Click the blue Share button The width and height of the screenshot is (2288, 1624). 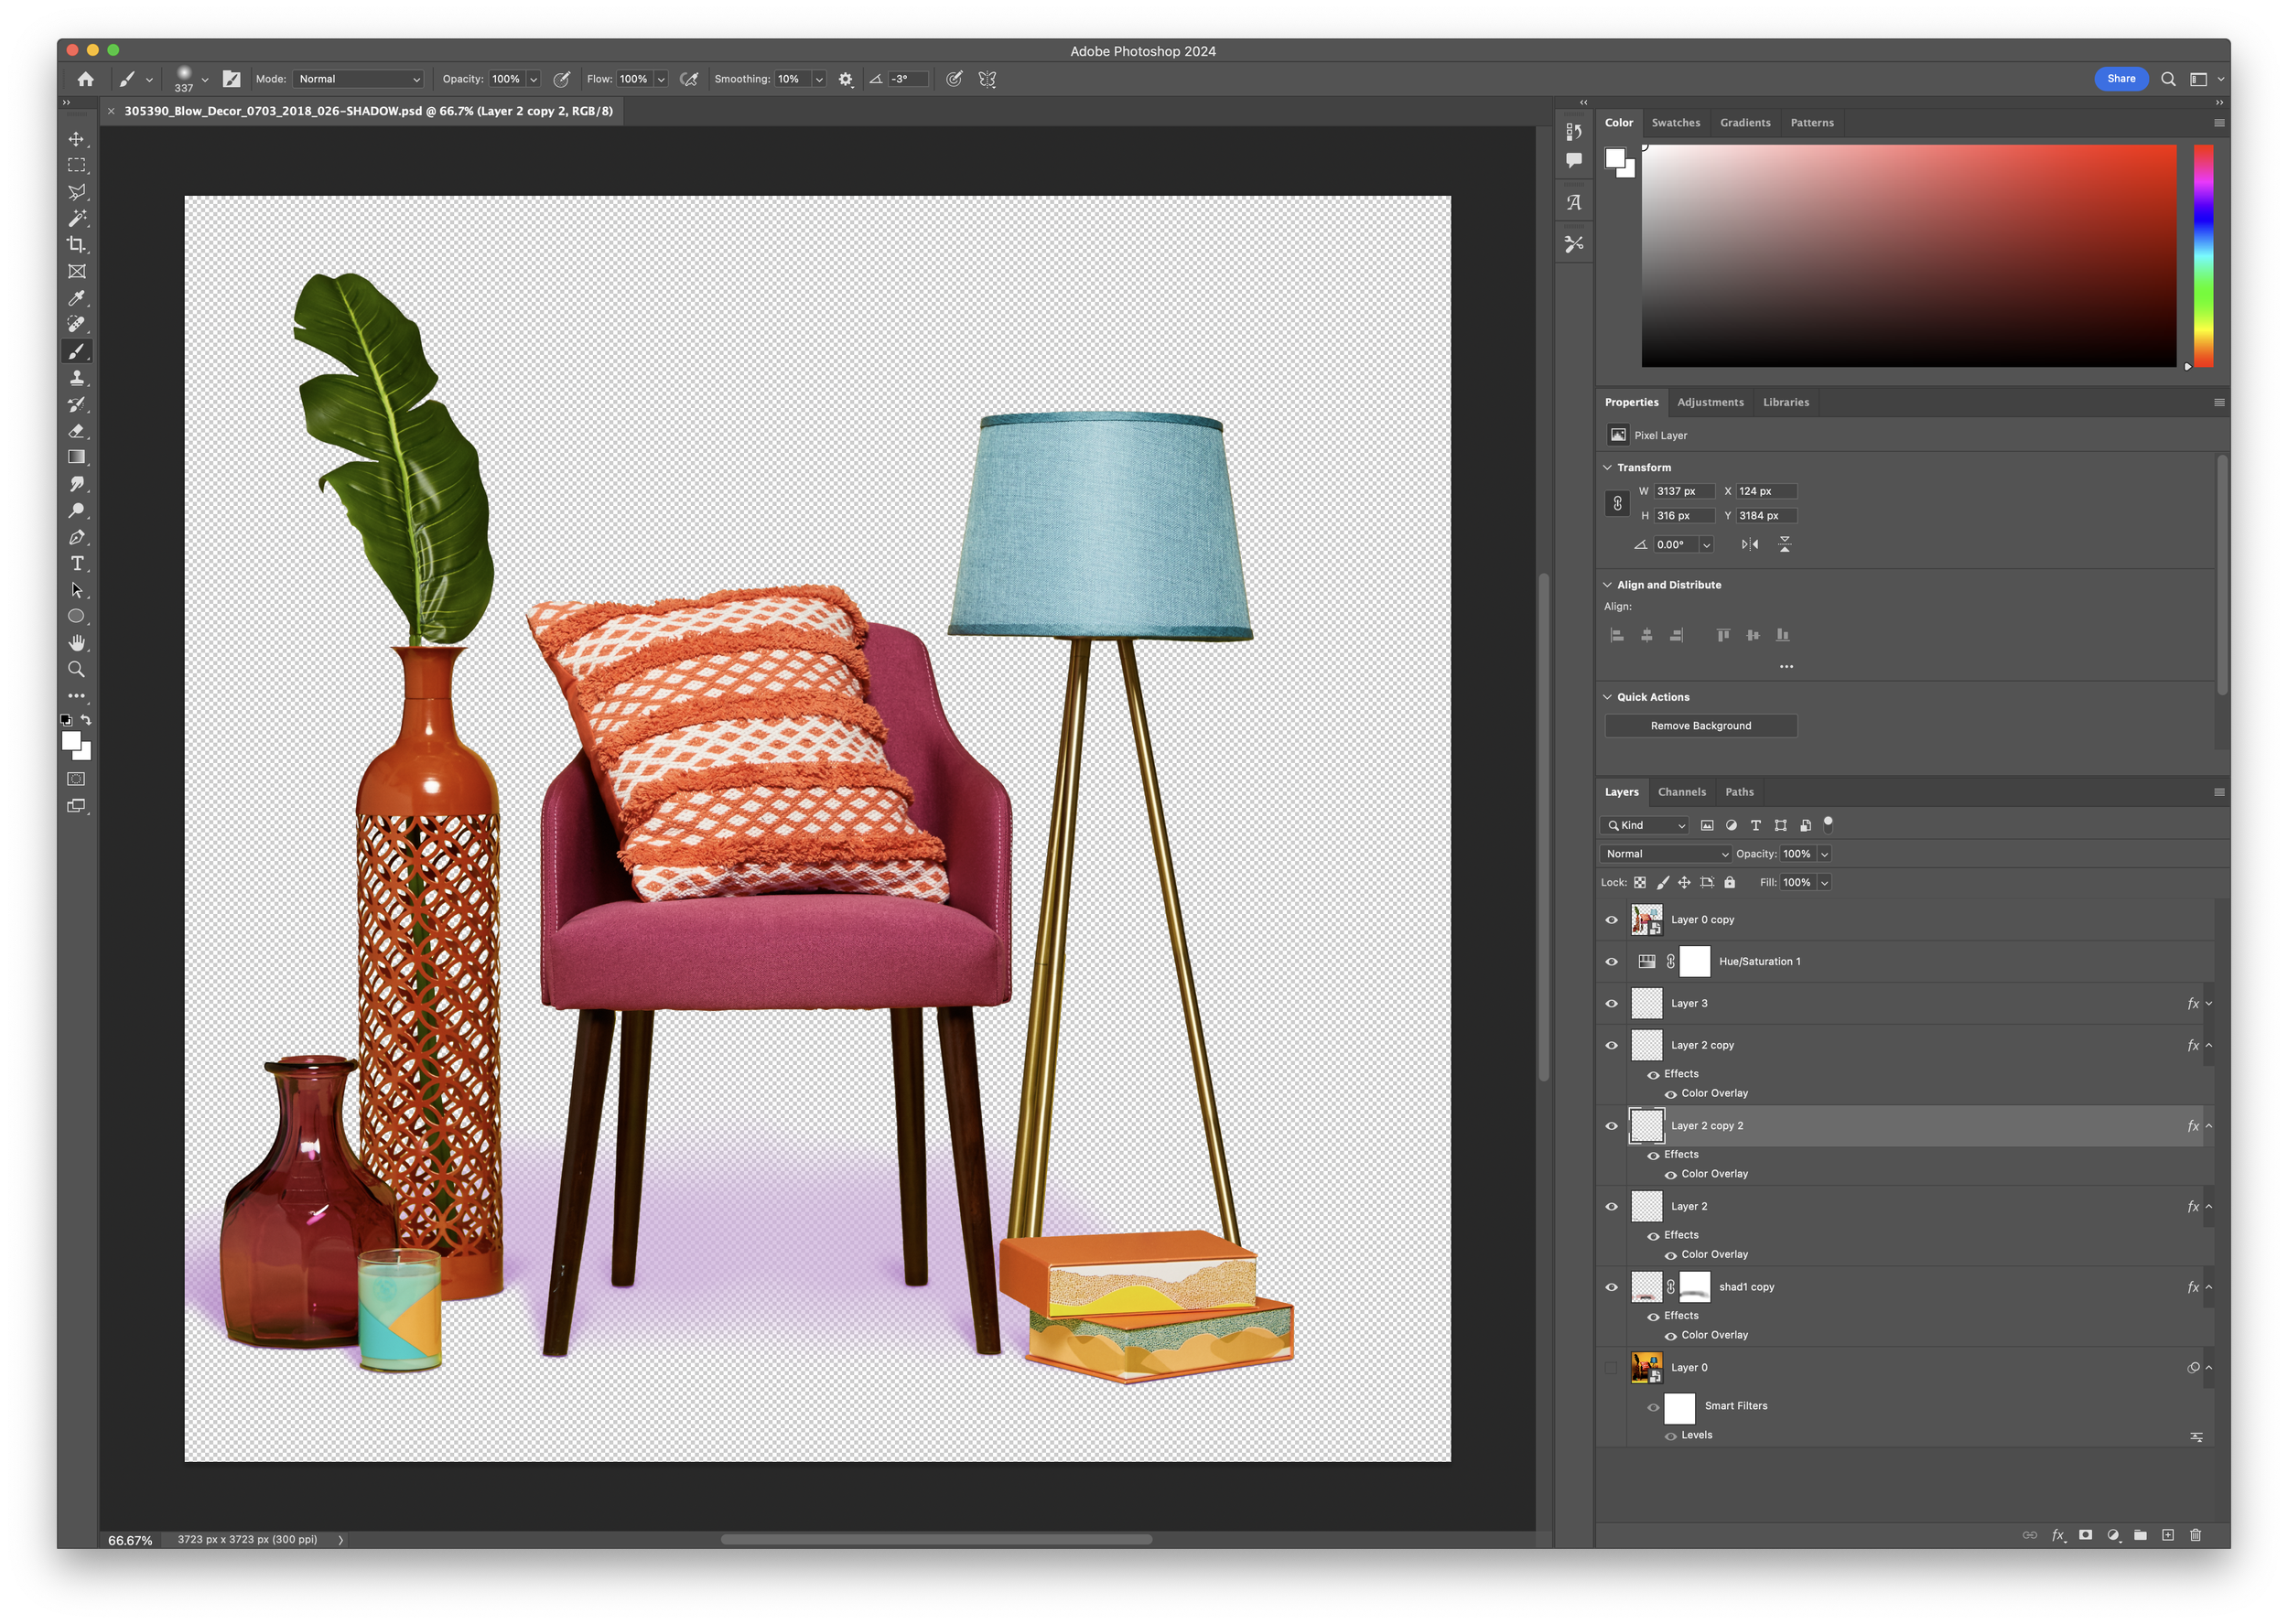(2120, 79)
